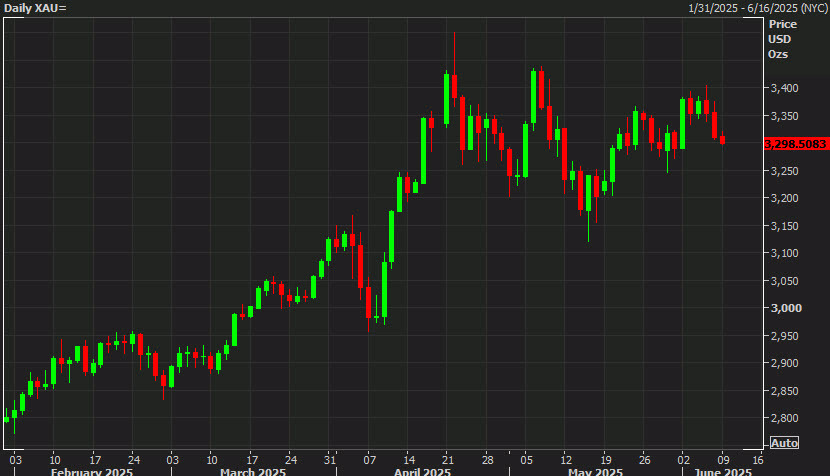Select the March 2025 month label

tap(253, 471)
